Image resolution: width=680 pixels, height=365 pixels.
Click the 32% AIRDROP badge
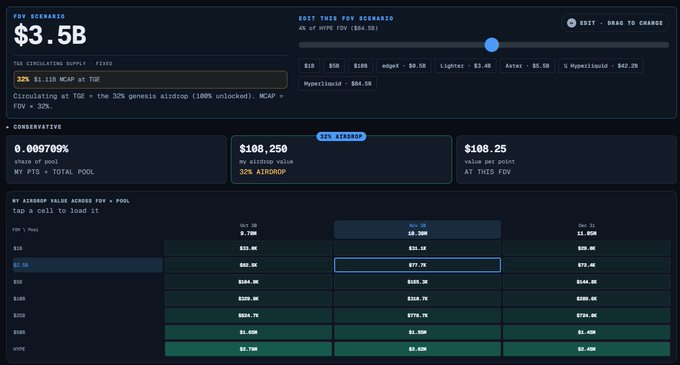(341, 137)
